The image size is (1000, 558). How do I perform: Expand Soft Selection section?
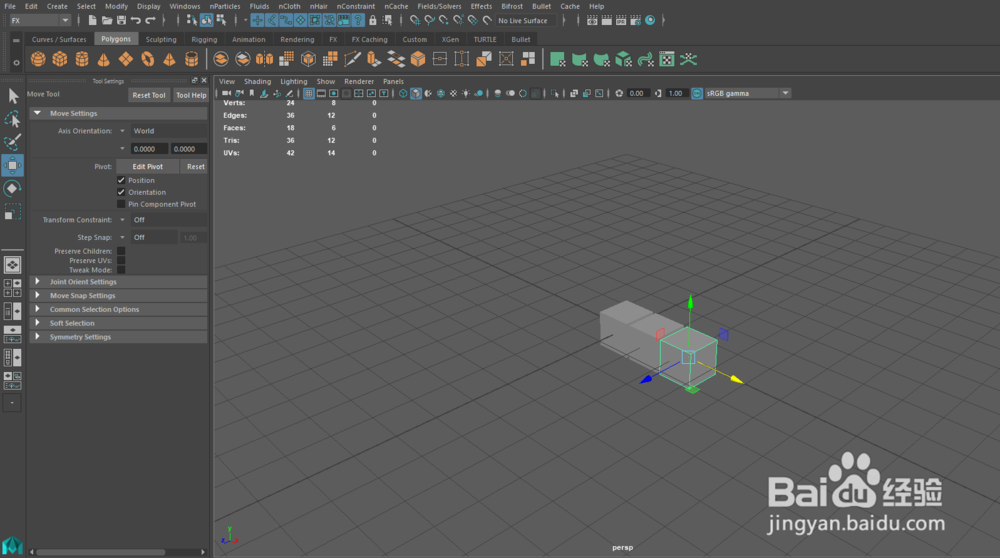point(119,323)
